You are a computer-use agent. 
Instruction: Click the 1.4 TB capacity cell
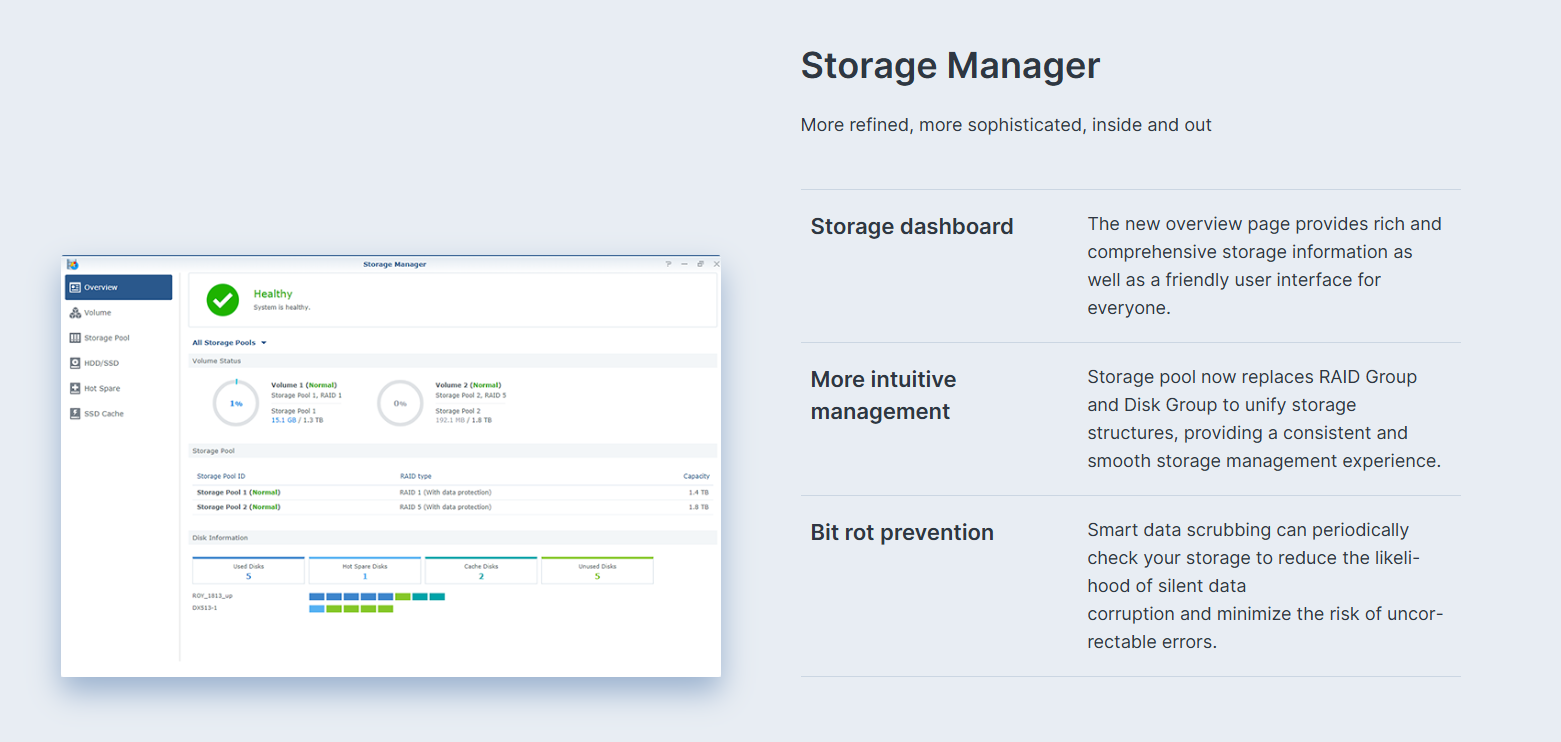click(x=699, y=492)
